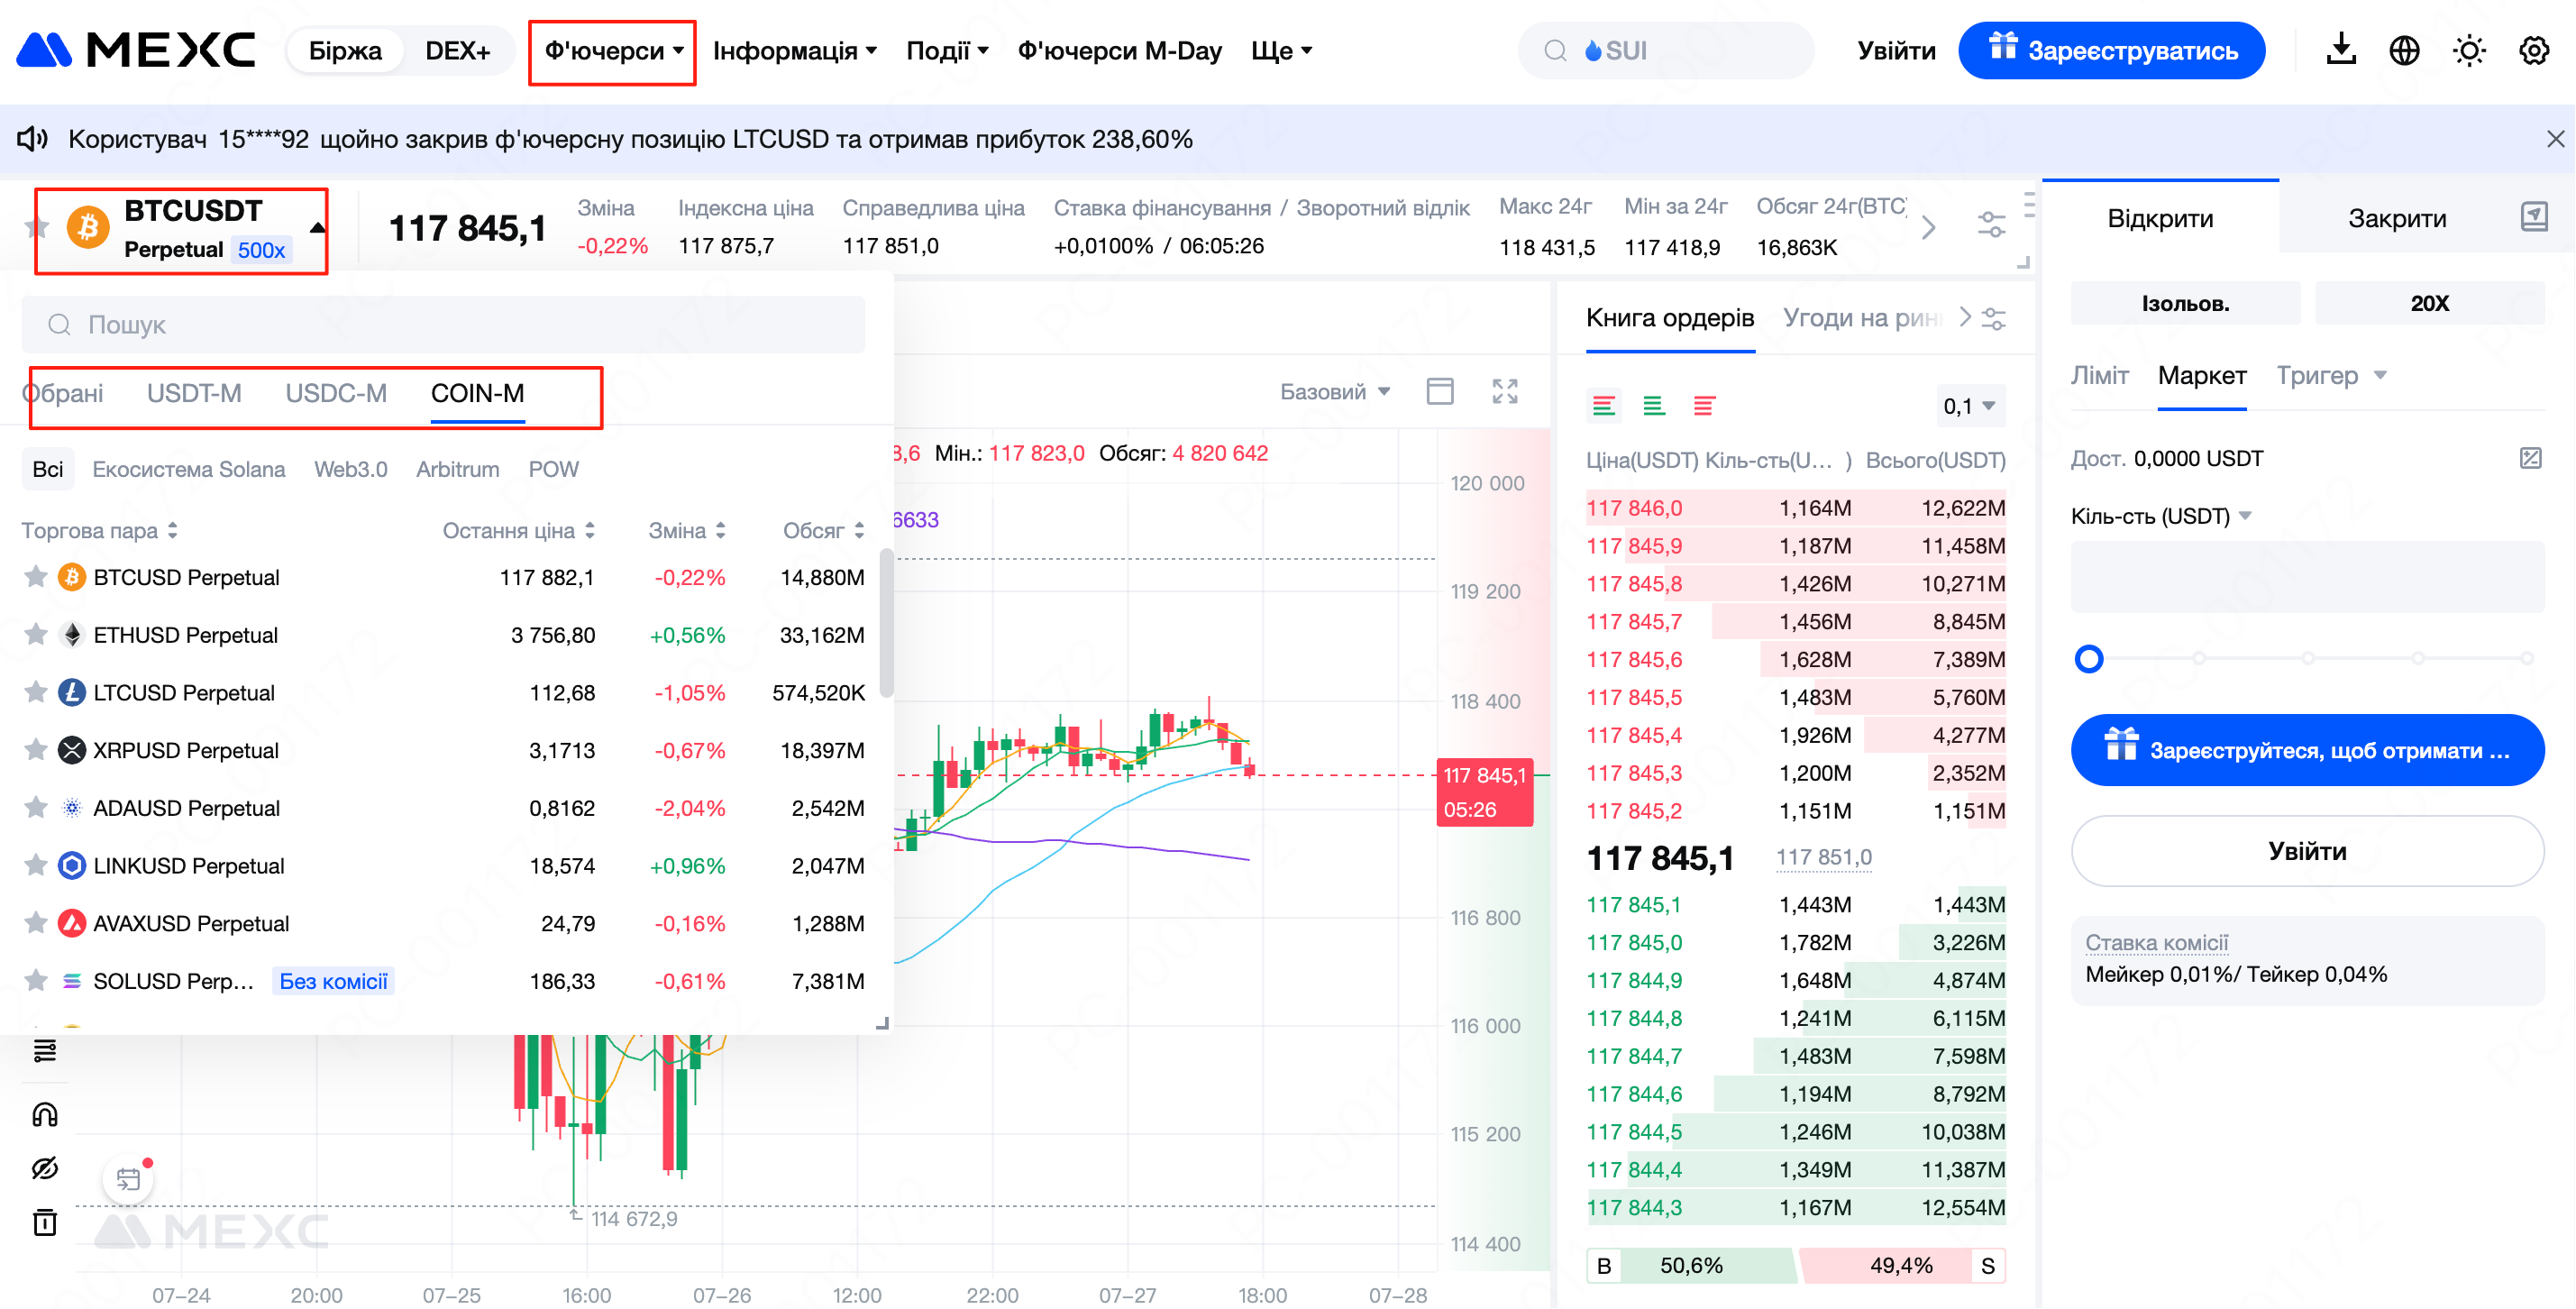Click the 20X leverage button

click(x=2429, y=303)
